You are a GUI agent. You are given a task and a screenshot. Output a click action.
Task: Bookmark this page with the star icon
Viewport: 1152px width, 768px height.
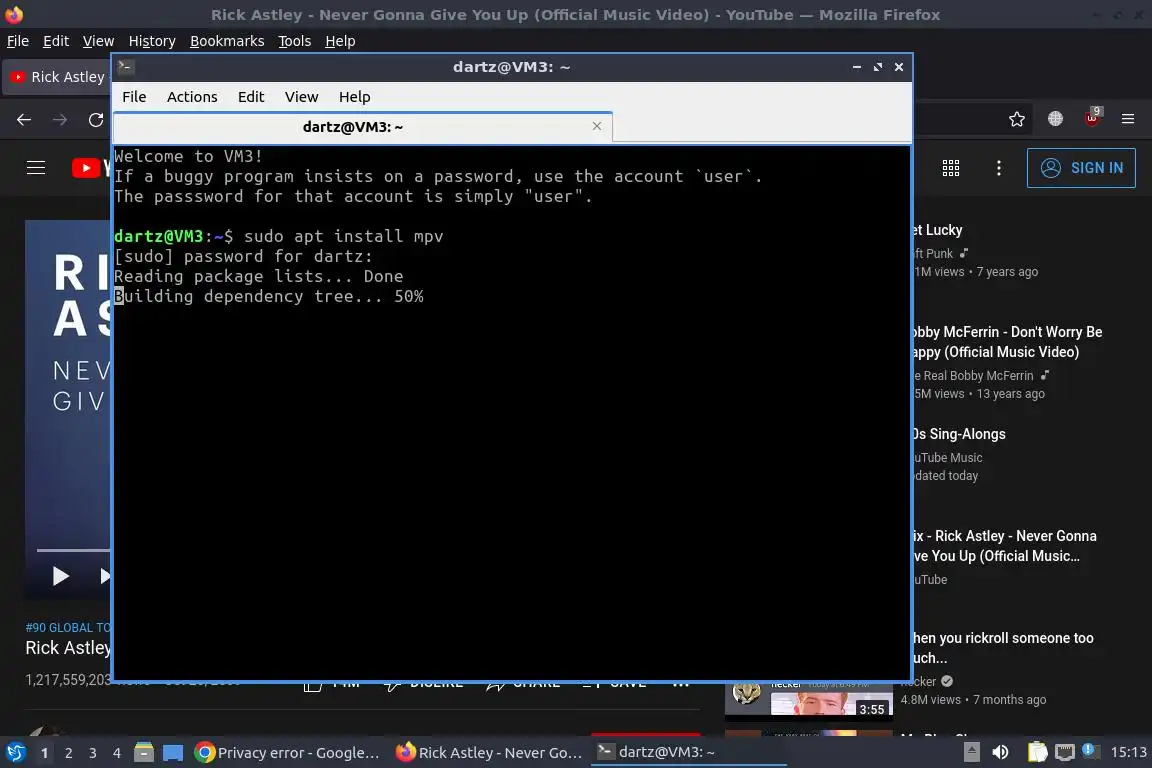coord(1017,119)
